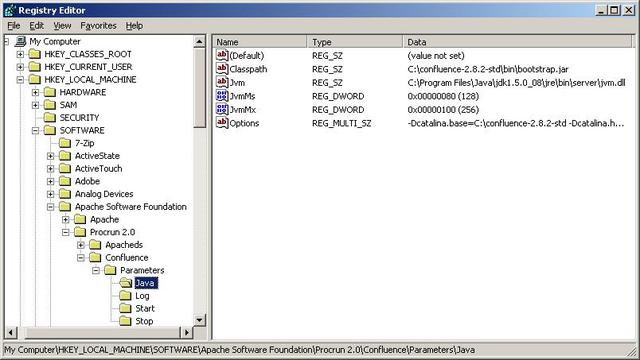Click the JvmMs DWORD binary icon
This screenshot has width=640, height=360.
coord(222,96)
